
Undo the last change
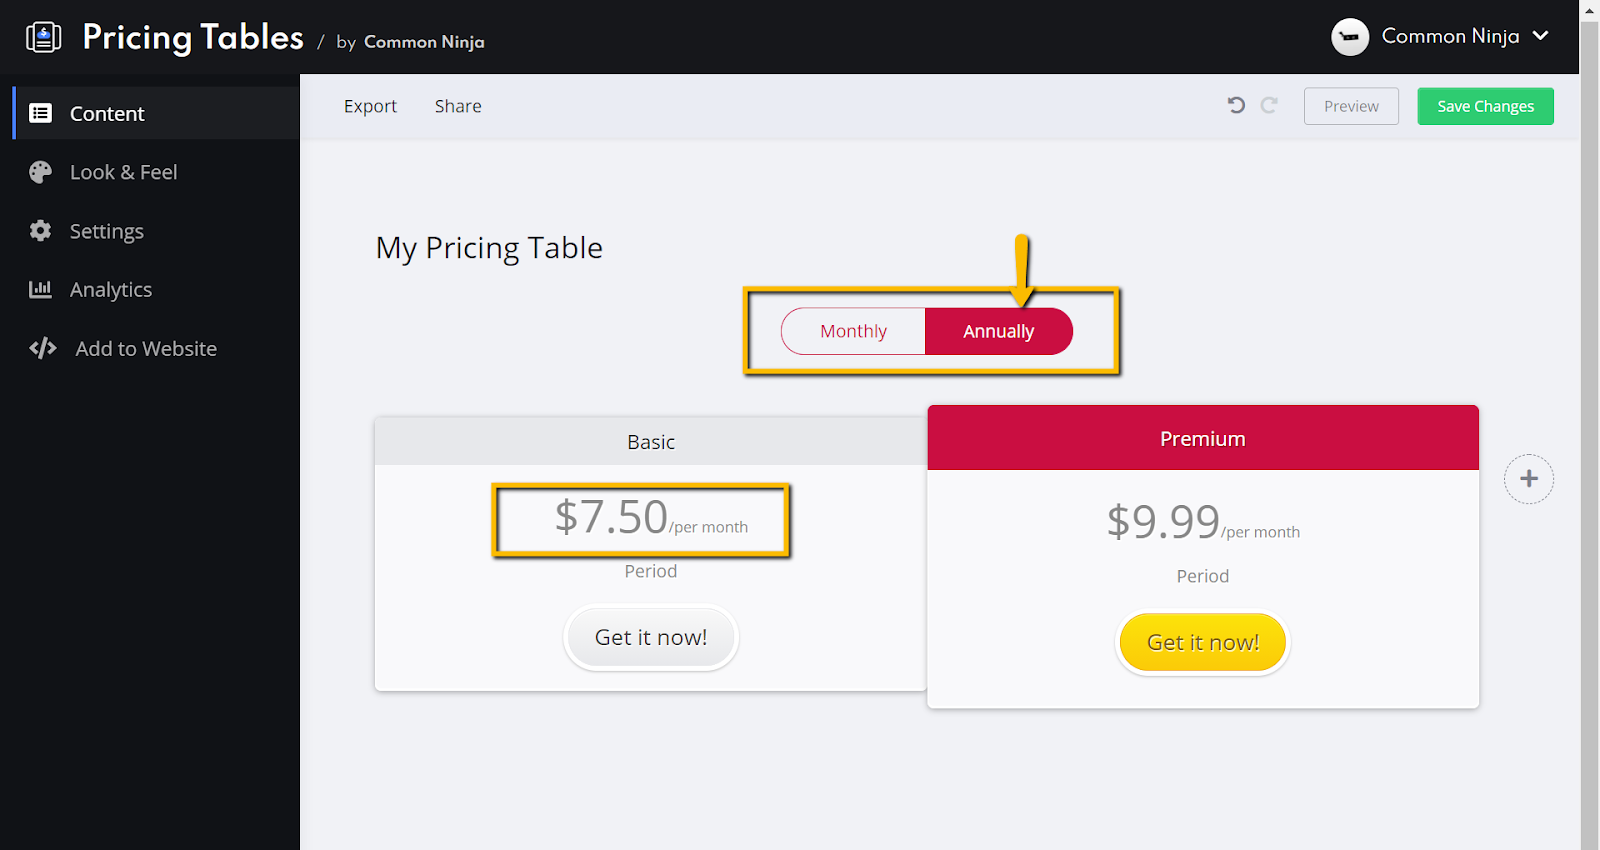[1237, 105]
